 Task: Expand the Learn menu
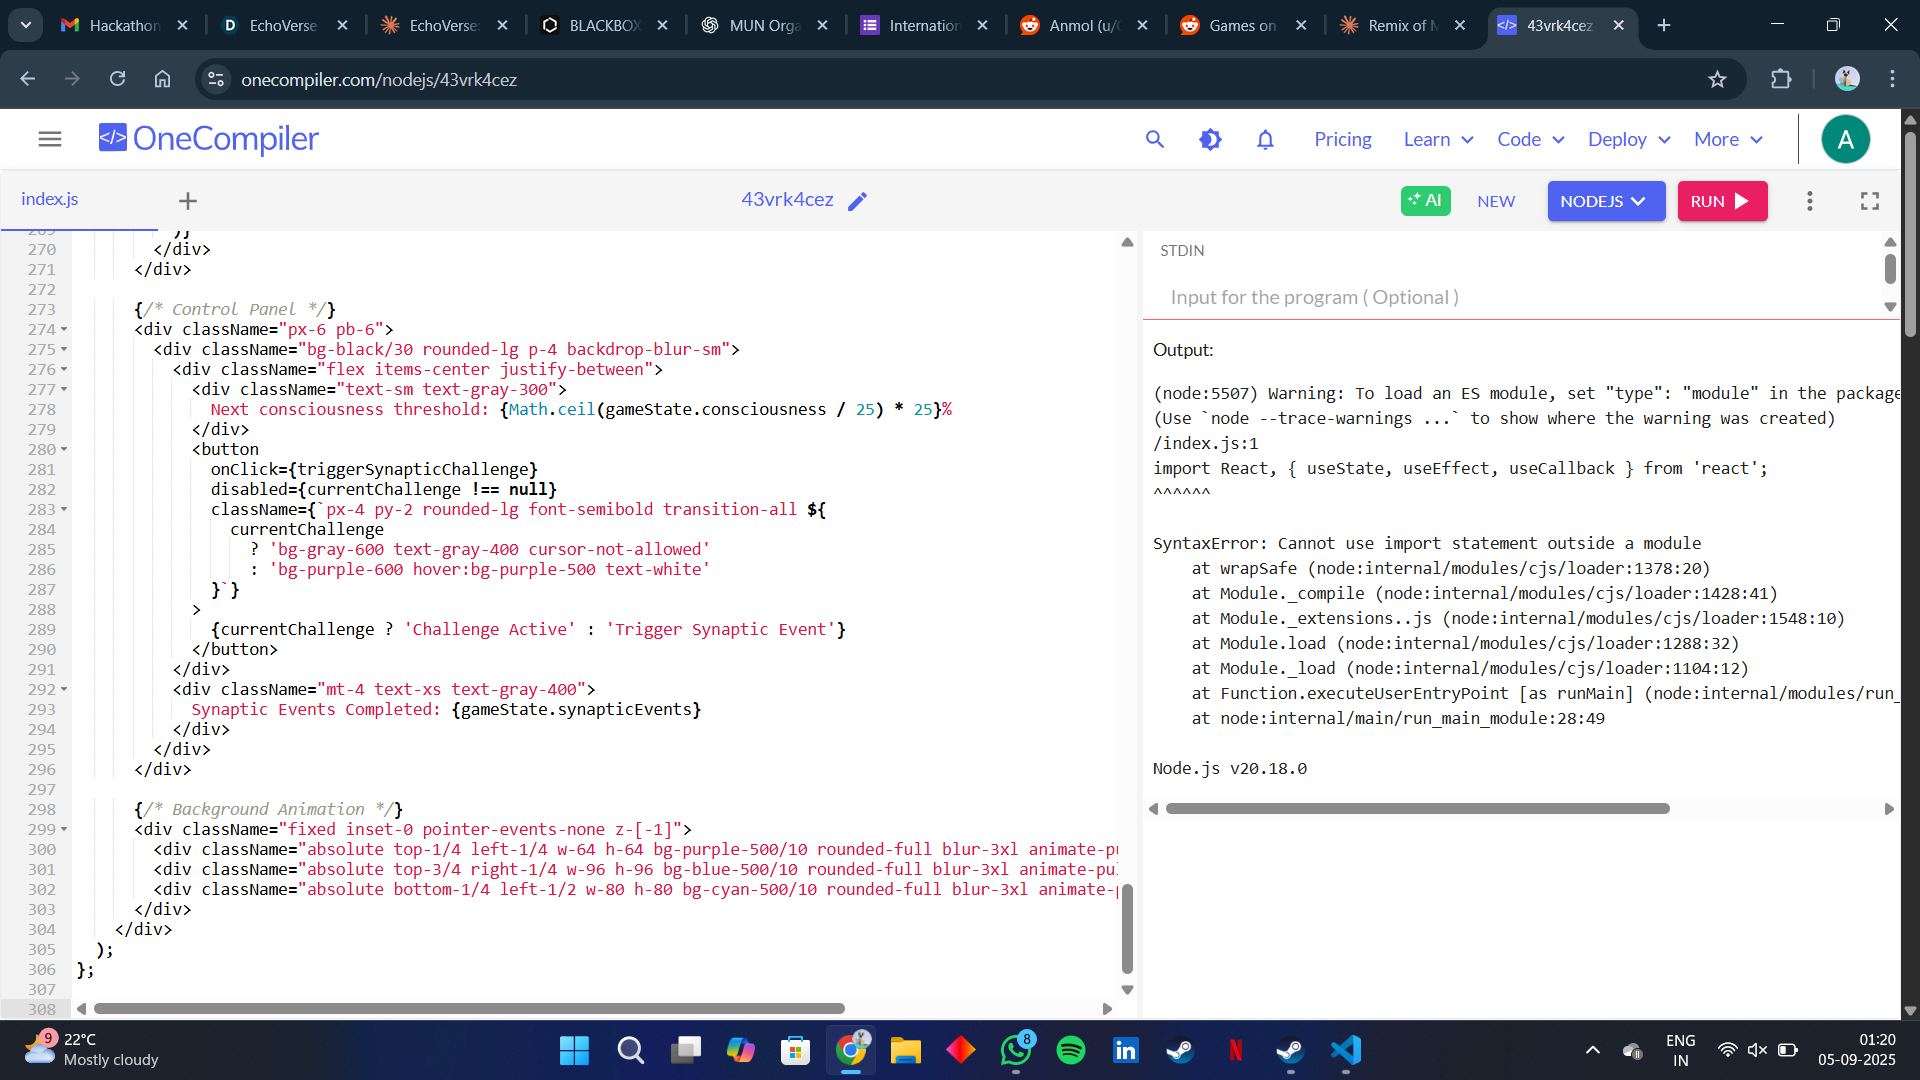pyautogui.click(x=1438, y=139)
